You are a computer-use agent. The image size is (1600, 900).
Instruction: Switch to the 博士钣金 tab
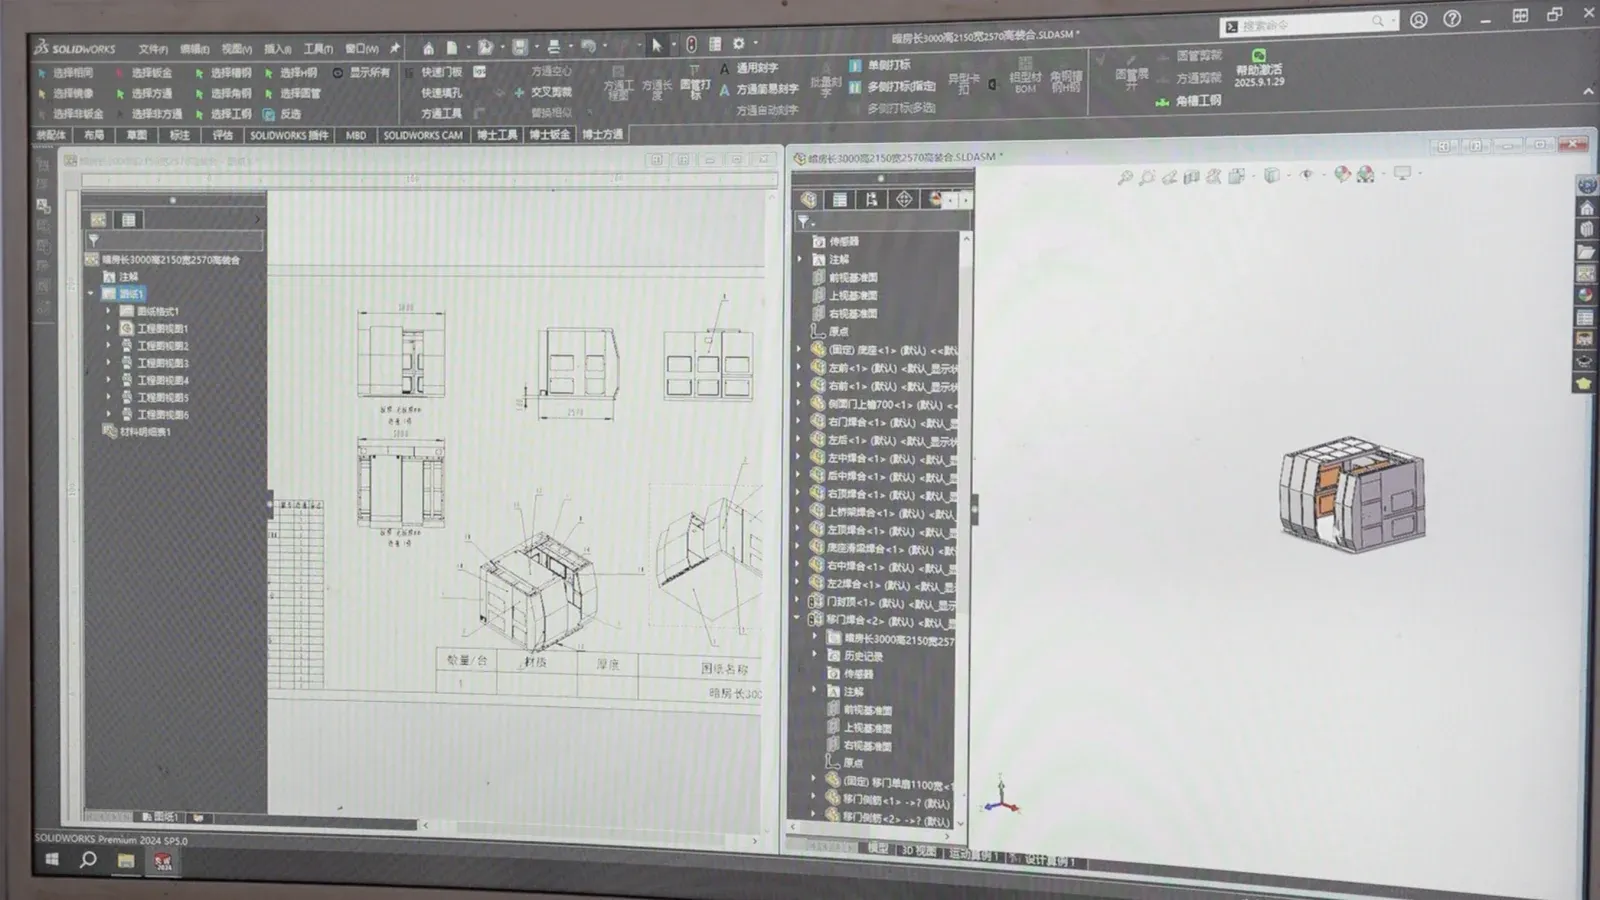pyautogui.click(x=550, y=135)
